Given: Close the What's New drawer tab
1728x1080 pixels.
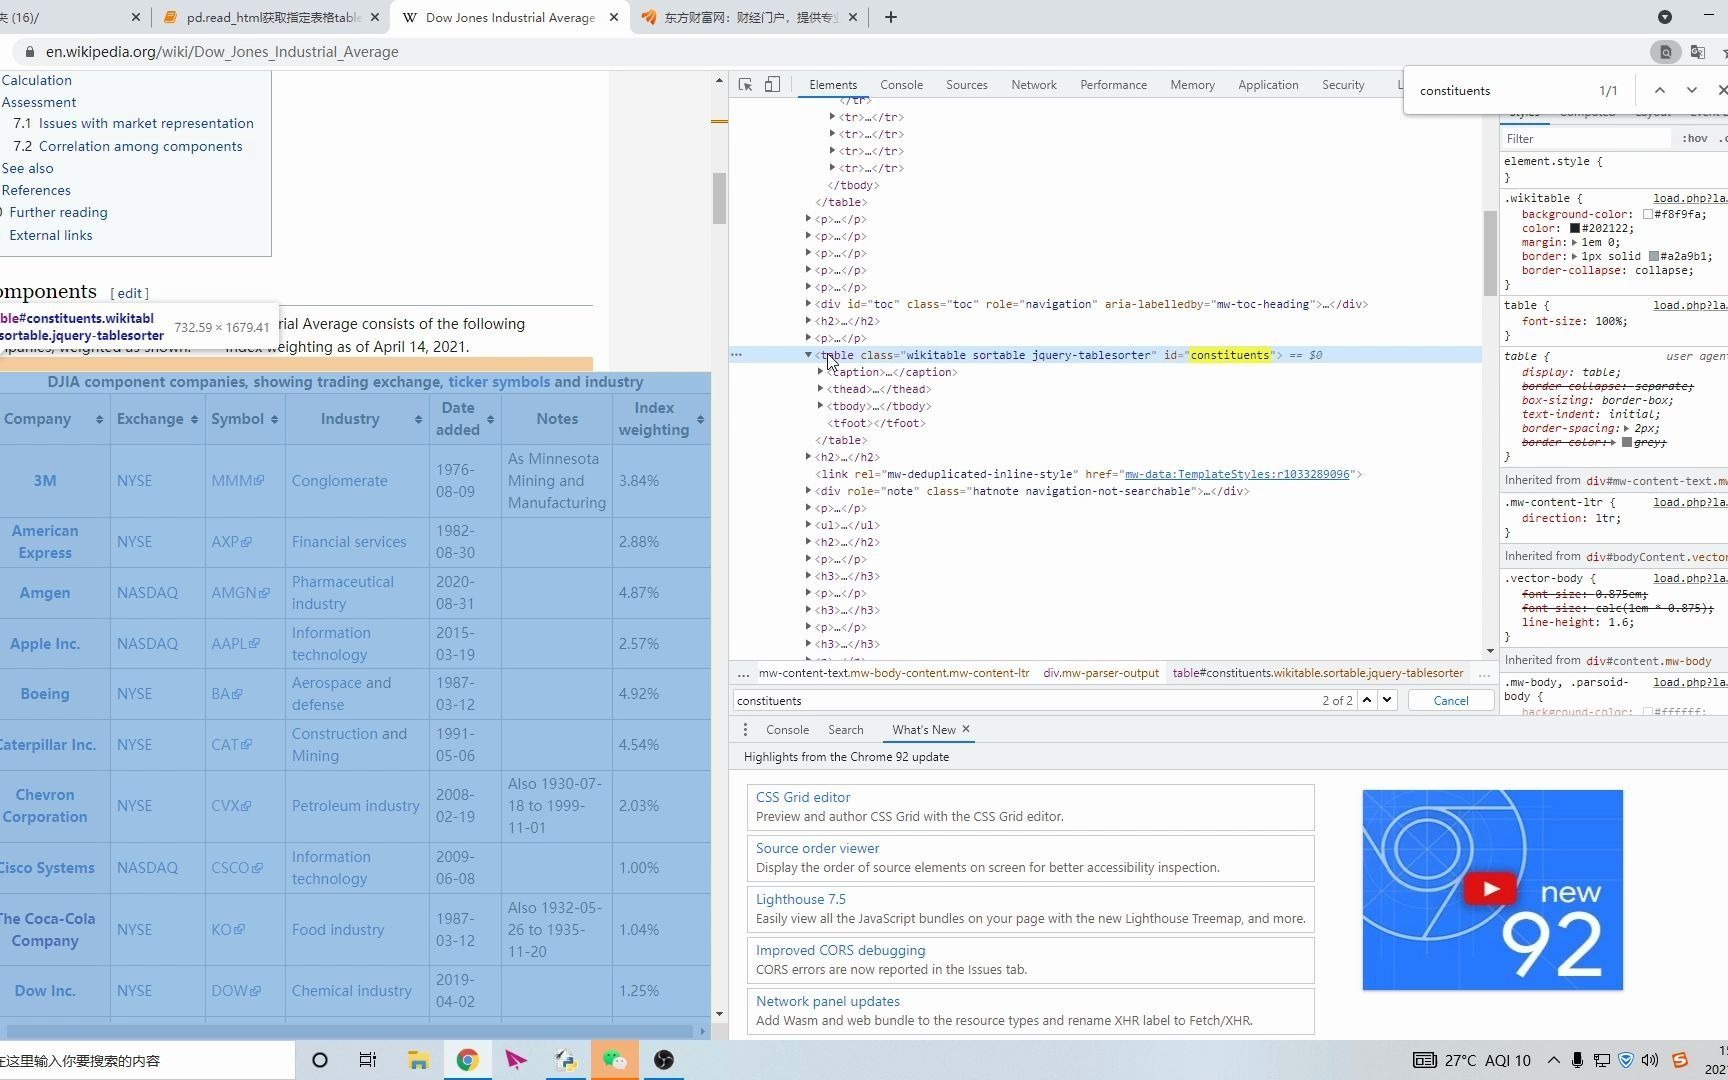Looking at the screenshot, I should (x=966, y=729).
